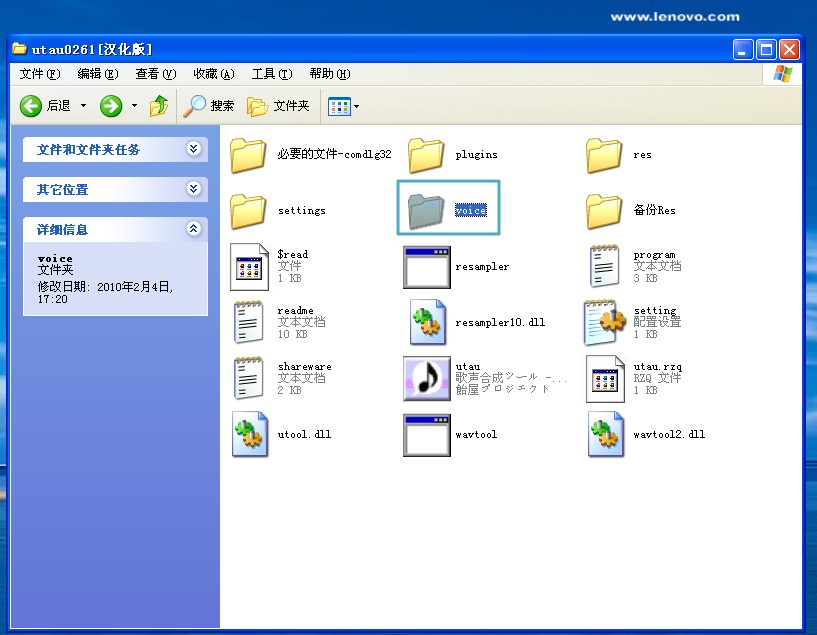Select the readme text document icon
This screenshot has height=635, width=817.
[x=248, y=322]
